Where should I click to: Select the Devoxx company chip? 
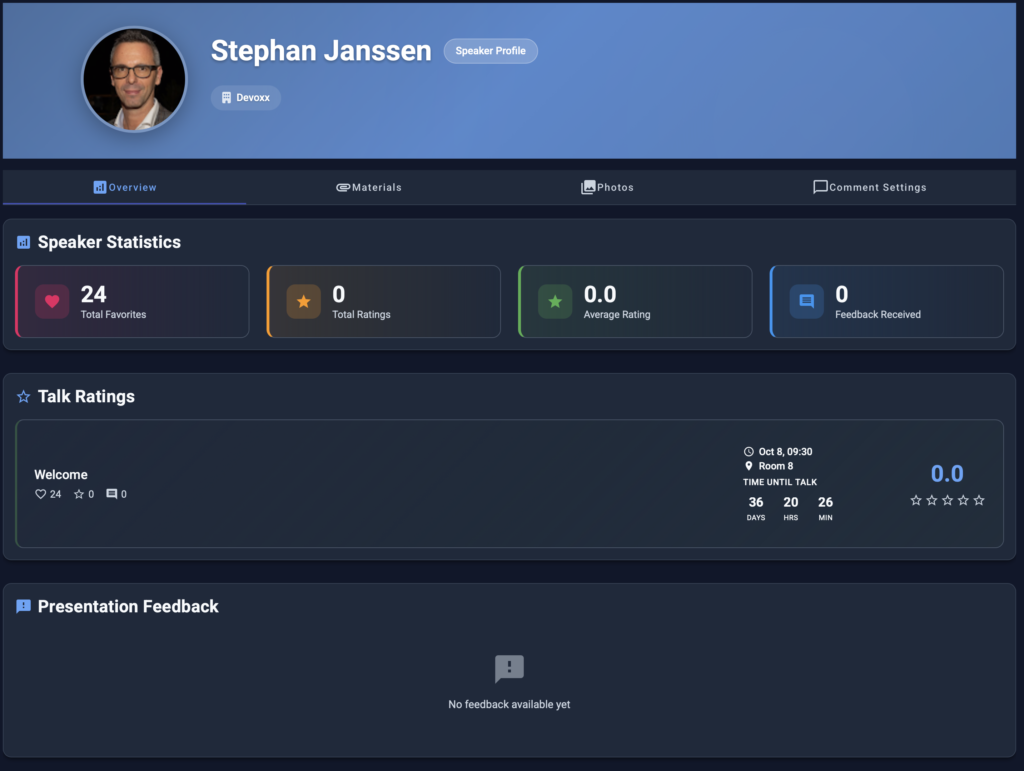point(246,97)
